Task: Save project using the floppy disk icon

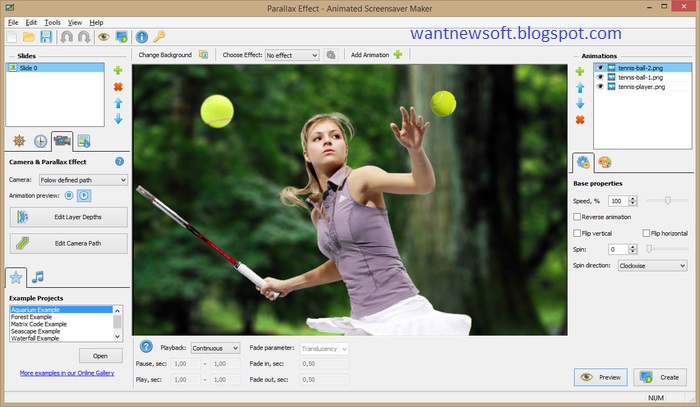Action: (46, 37)
